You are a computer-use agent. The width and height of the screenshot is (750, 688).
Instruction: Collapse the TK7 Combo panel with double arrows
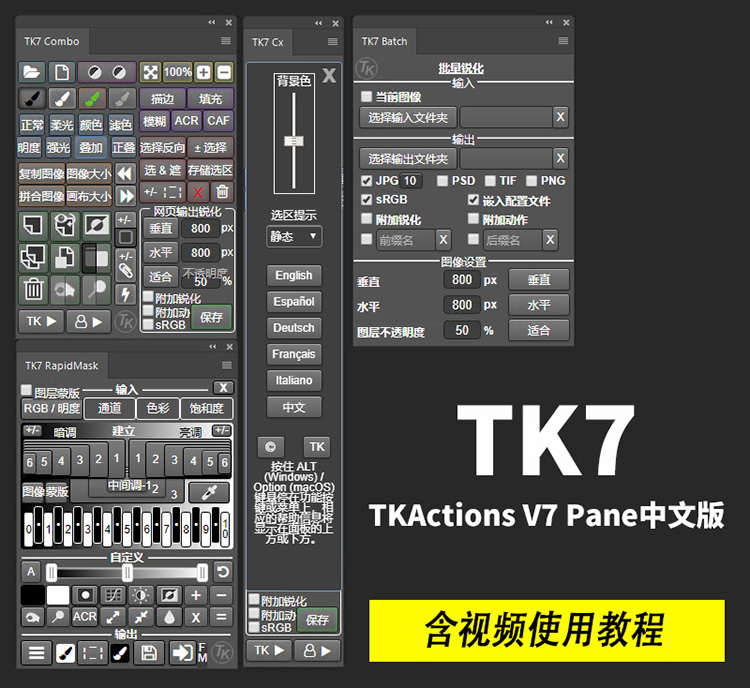(211, 22)
